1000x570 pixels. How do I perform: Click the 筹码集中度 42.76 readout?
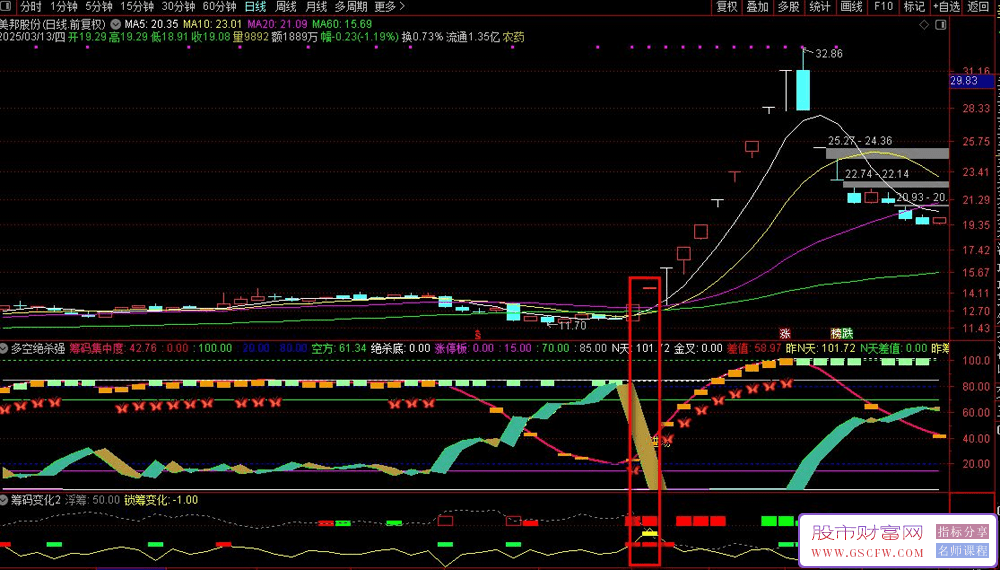112,349
